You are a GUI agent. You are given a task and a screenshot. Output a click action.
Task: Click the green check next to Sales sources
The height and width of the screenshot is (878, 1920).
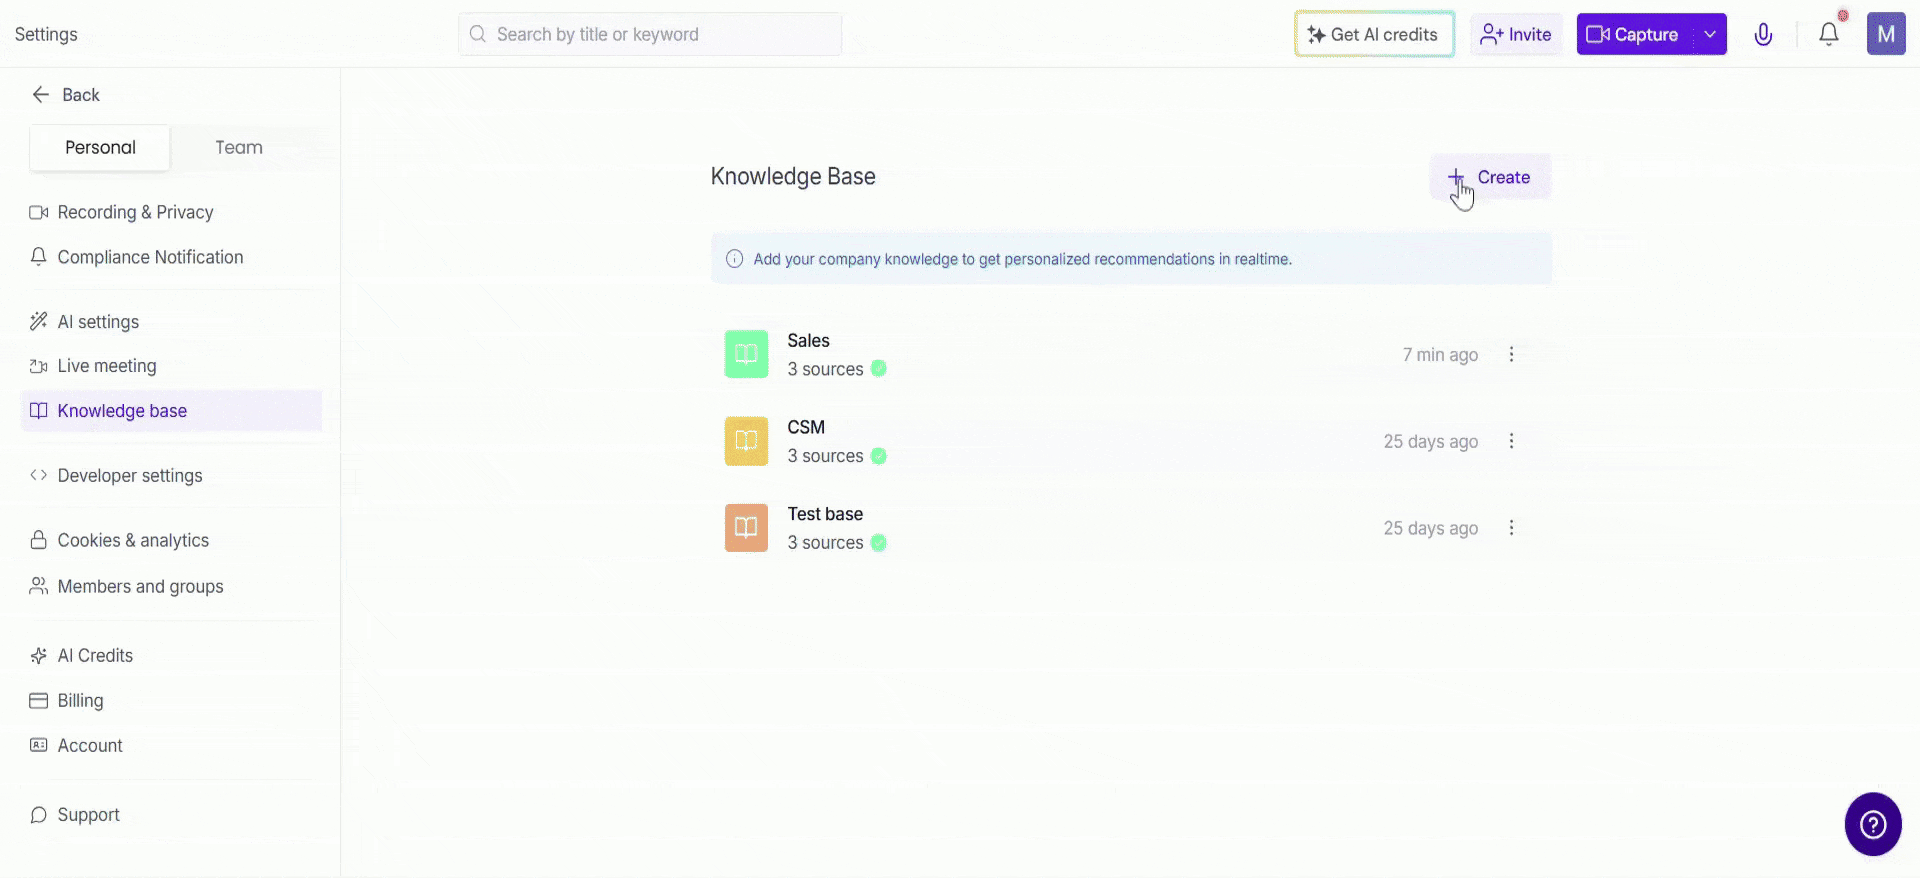[878, 368]
